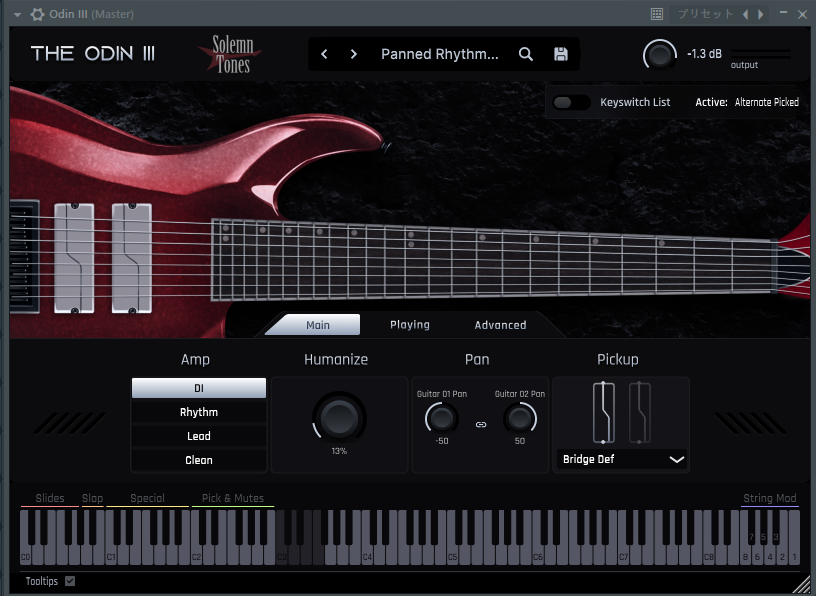Click the String Mod label

(x=770, y=498)
